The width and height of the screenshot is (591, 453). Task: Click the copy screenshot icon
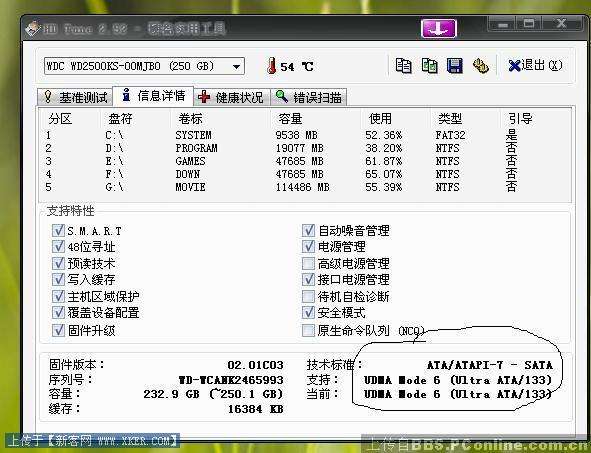[429, 66]
